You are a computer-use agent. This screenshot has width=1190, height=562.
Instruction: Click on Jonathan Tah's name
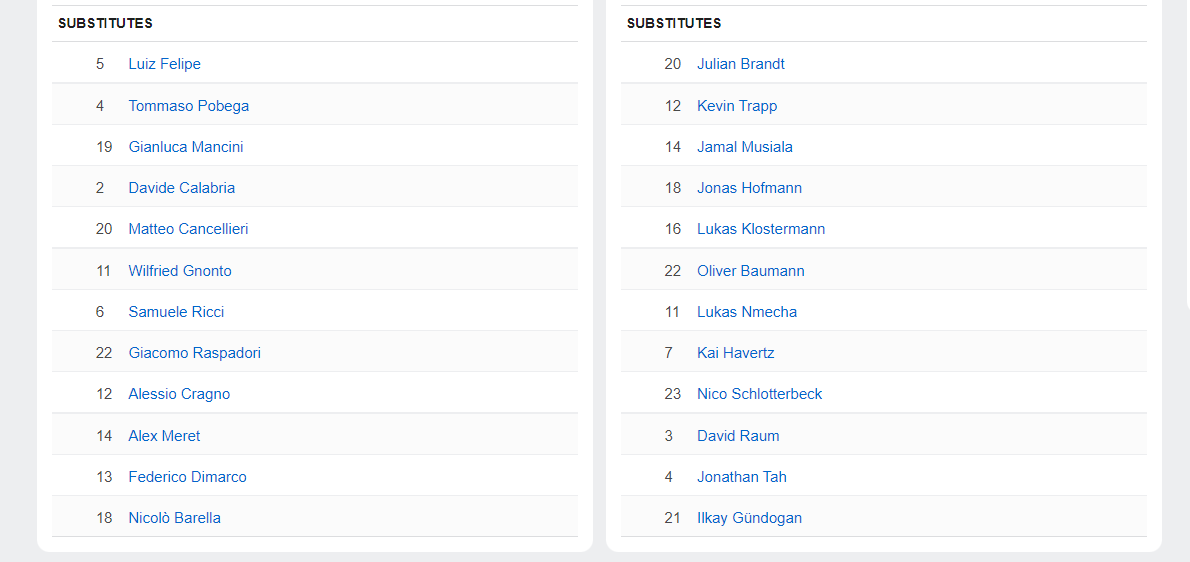(741, 477)
